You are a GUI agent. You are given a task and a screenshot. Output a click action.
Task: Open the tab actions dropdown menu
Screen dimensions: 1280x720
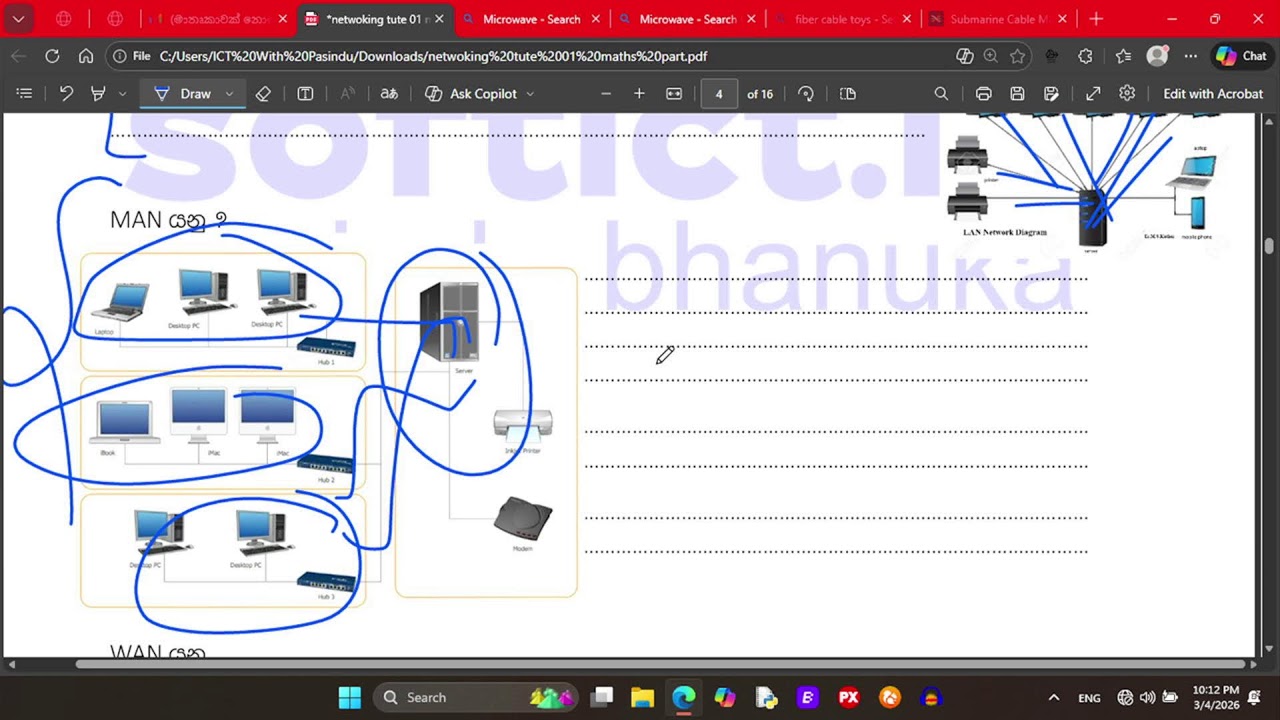click(18, 19)
